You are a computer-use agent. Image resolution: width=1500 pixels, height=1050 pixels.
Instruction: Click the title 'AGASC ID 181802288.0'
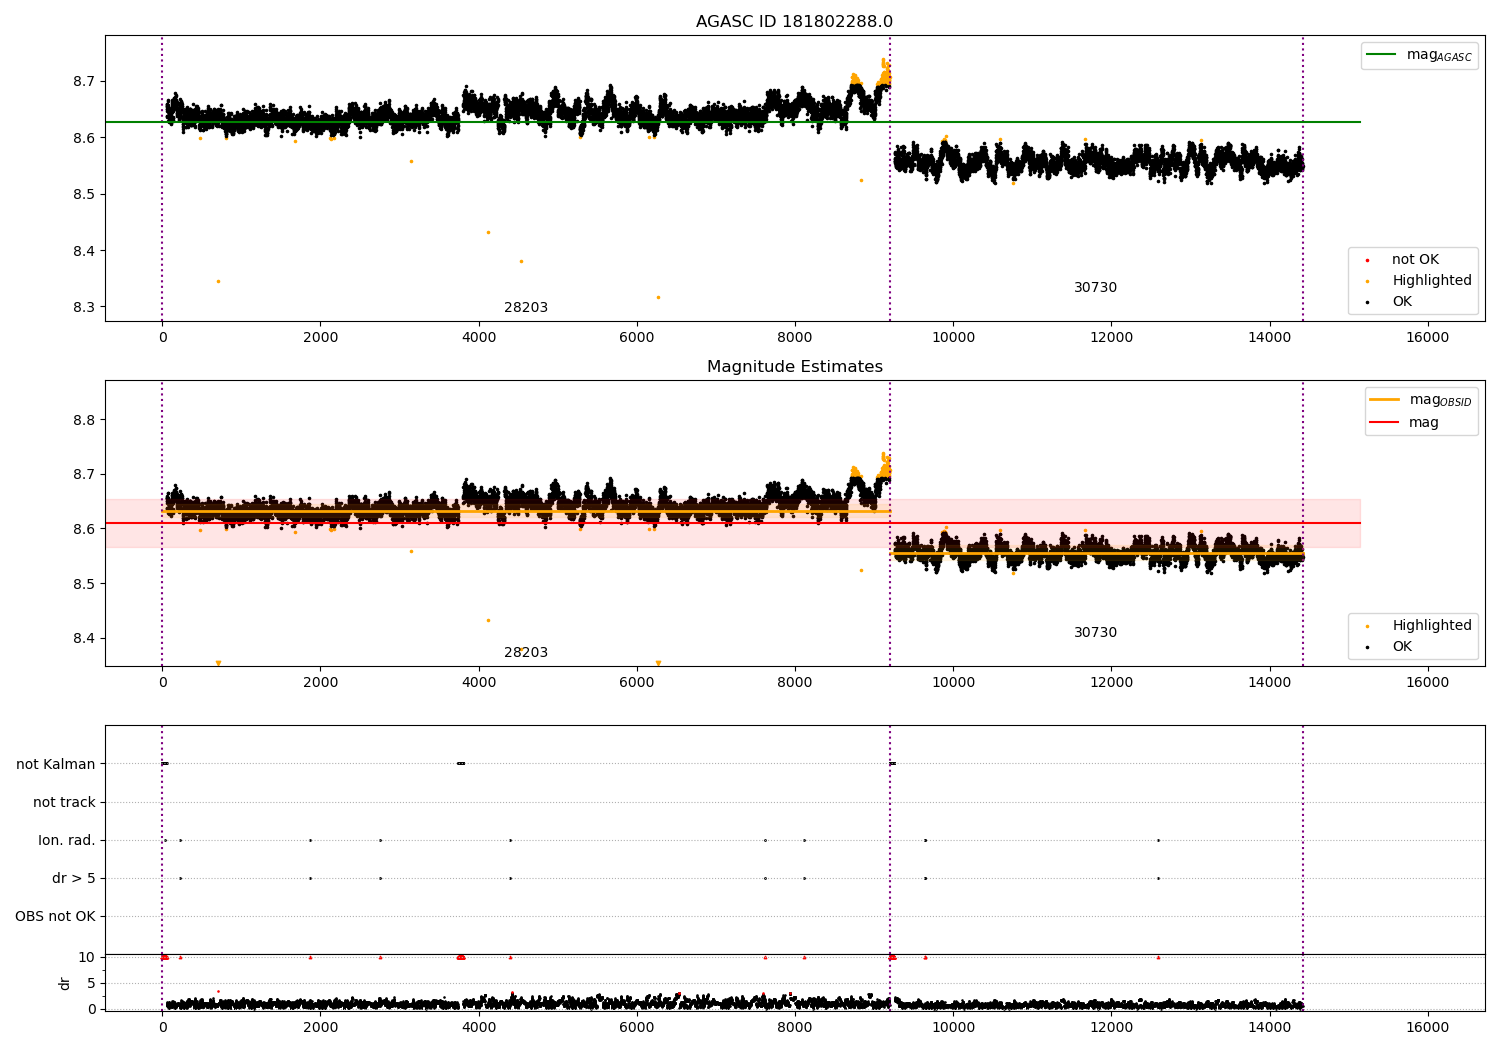794,22
